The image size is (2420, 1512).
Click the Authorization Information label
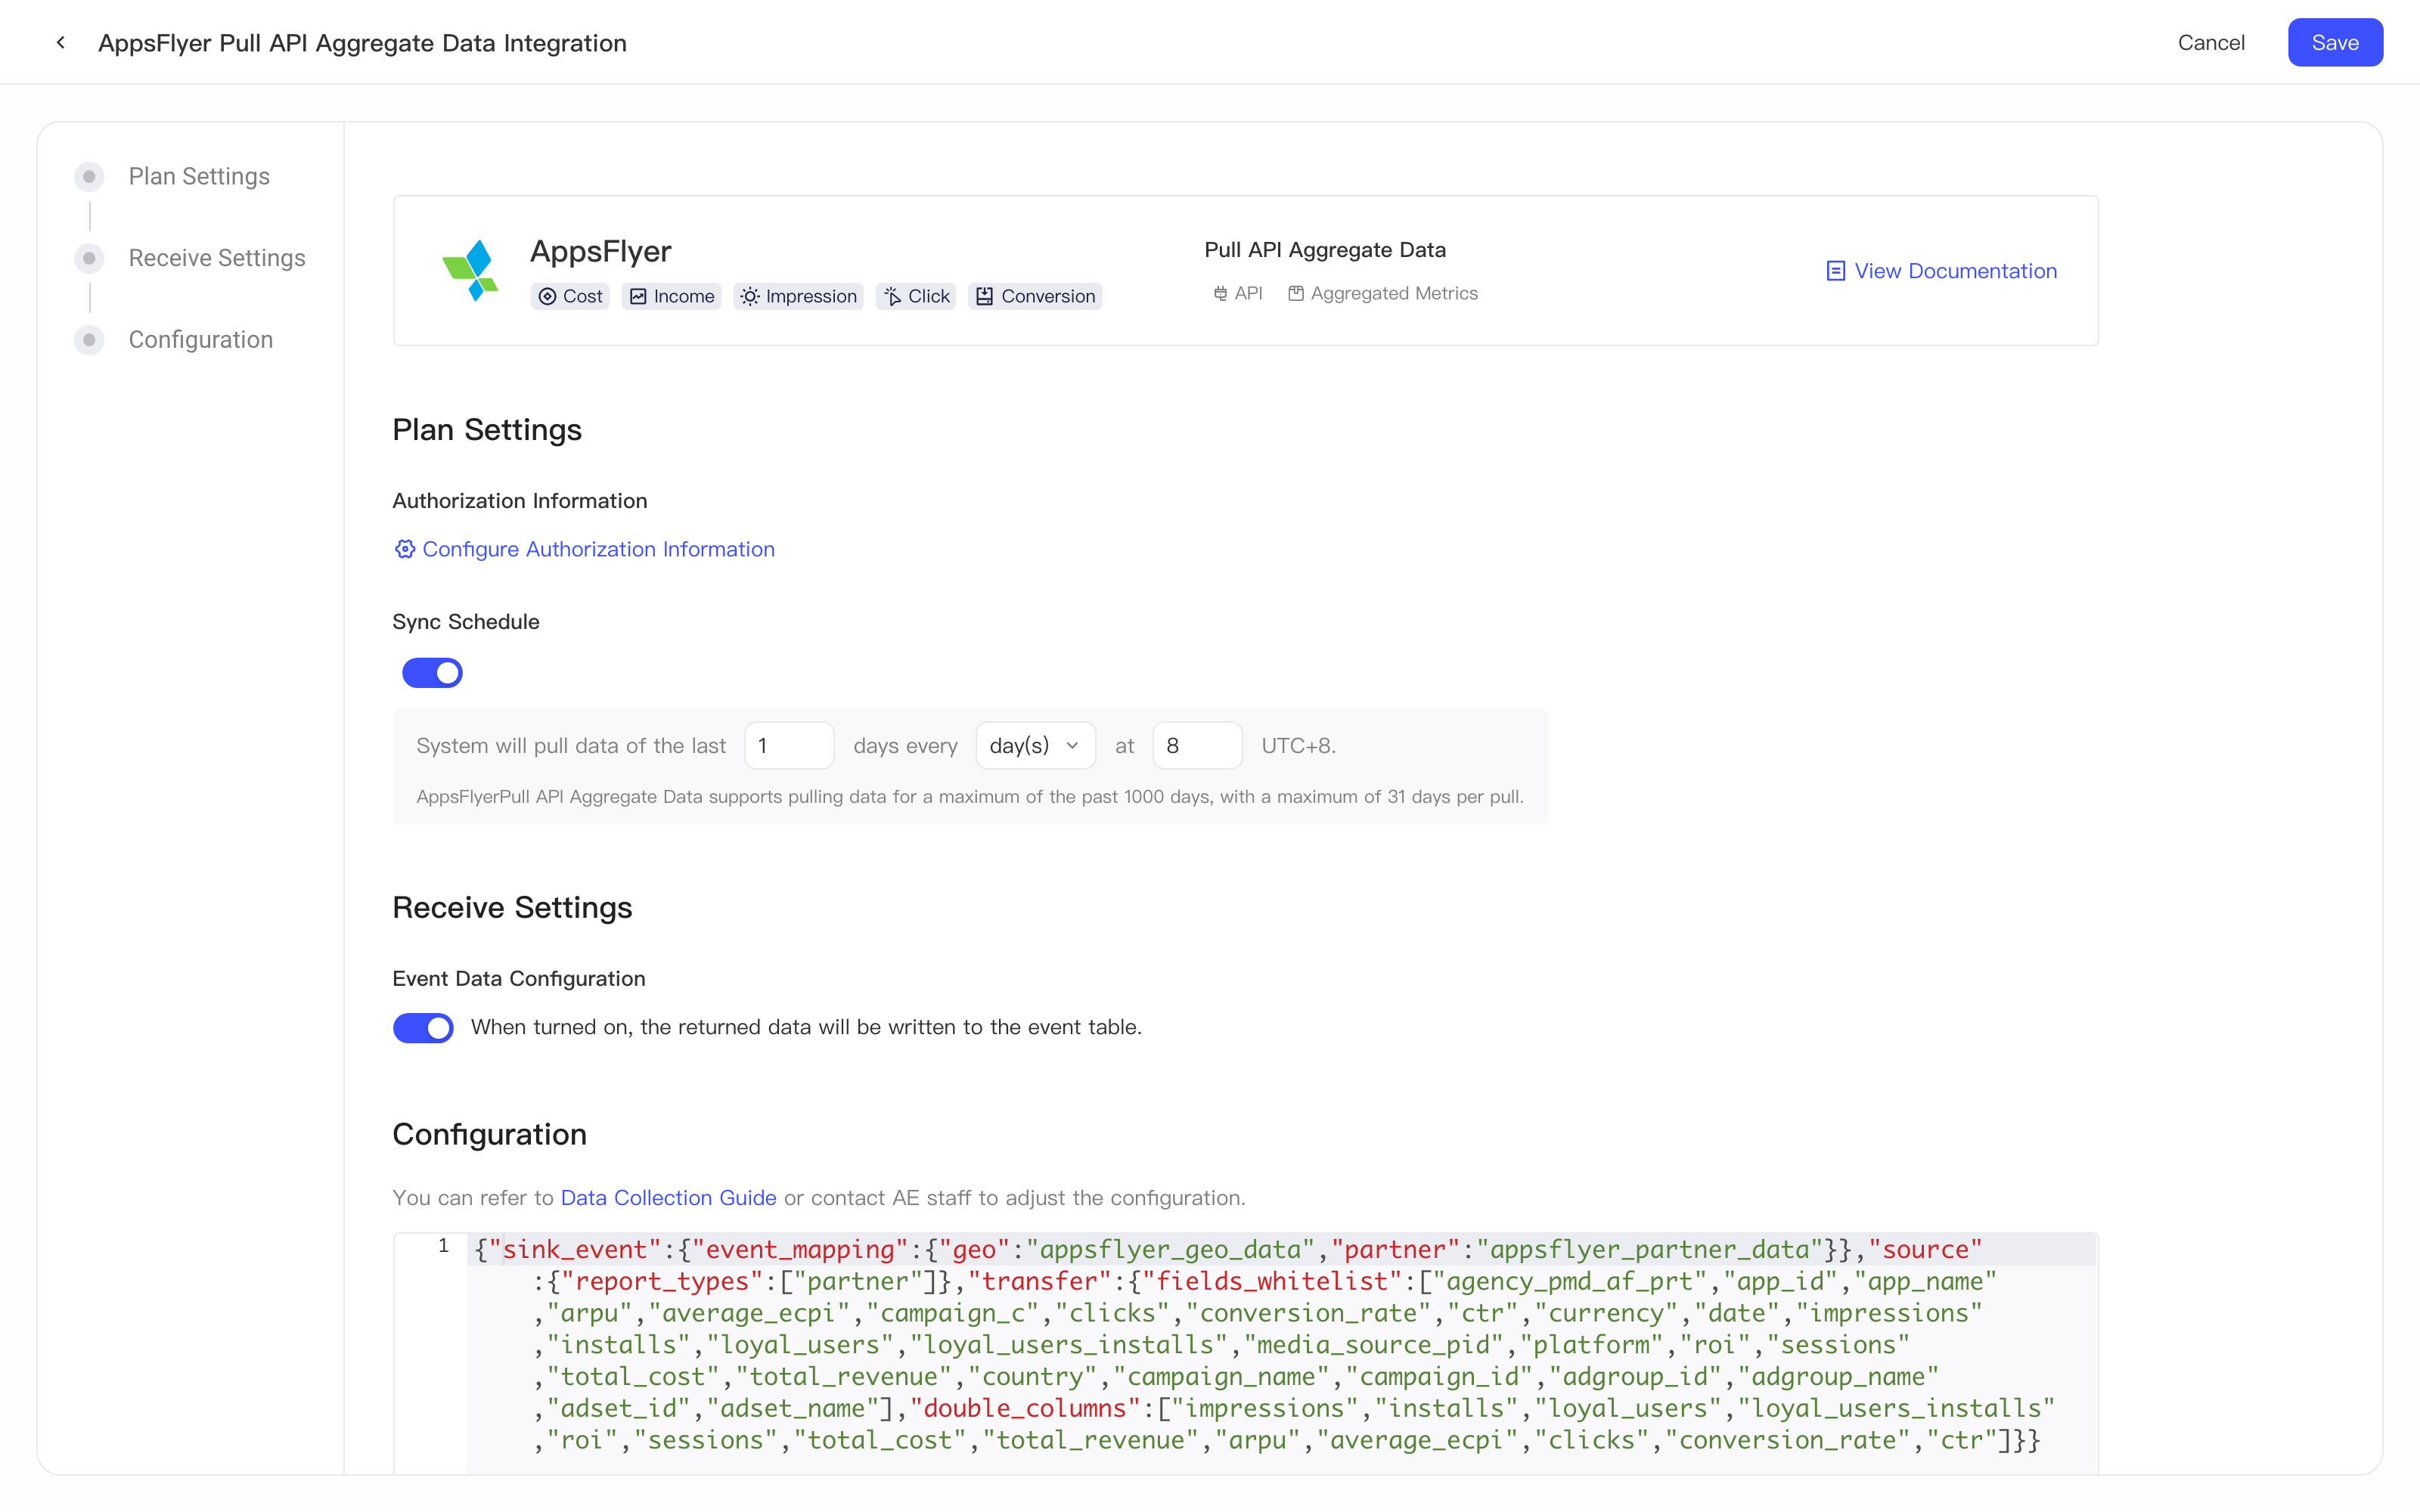(520, 501)
